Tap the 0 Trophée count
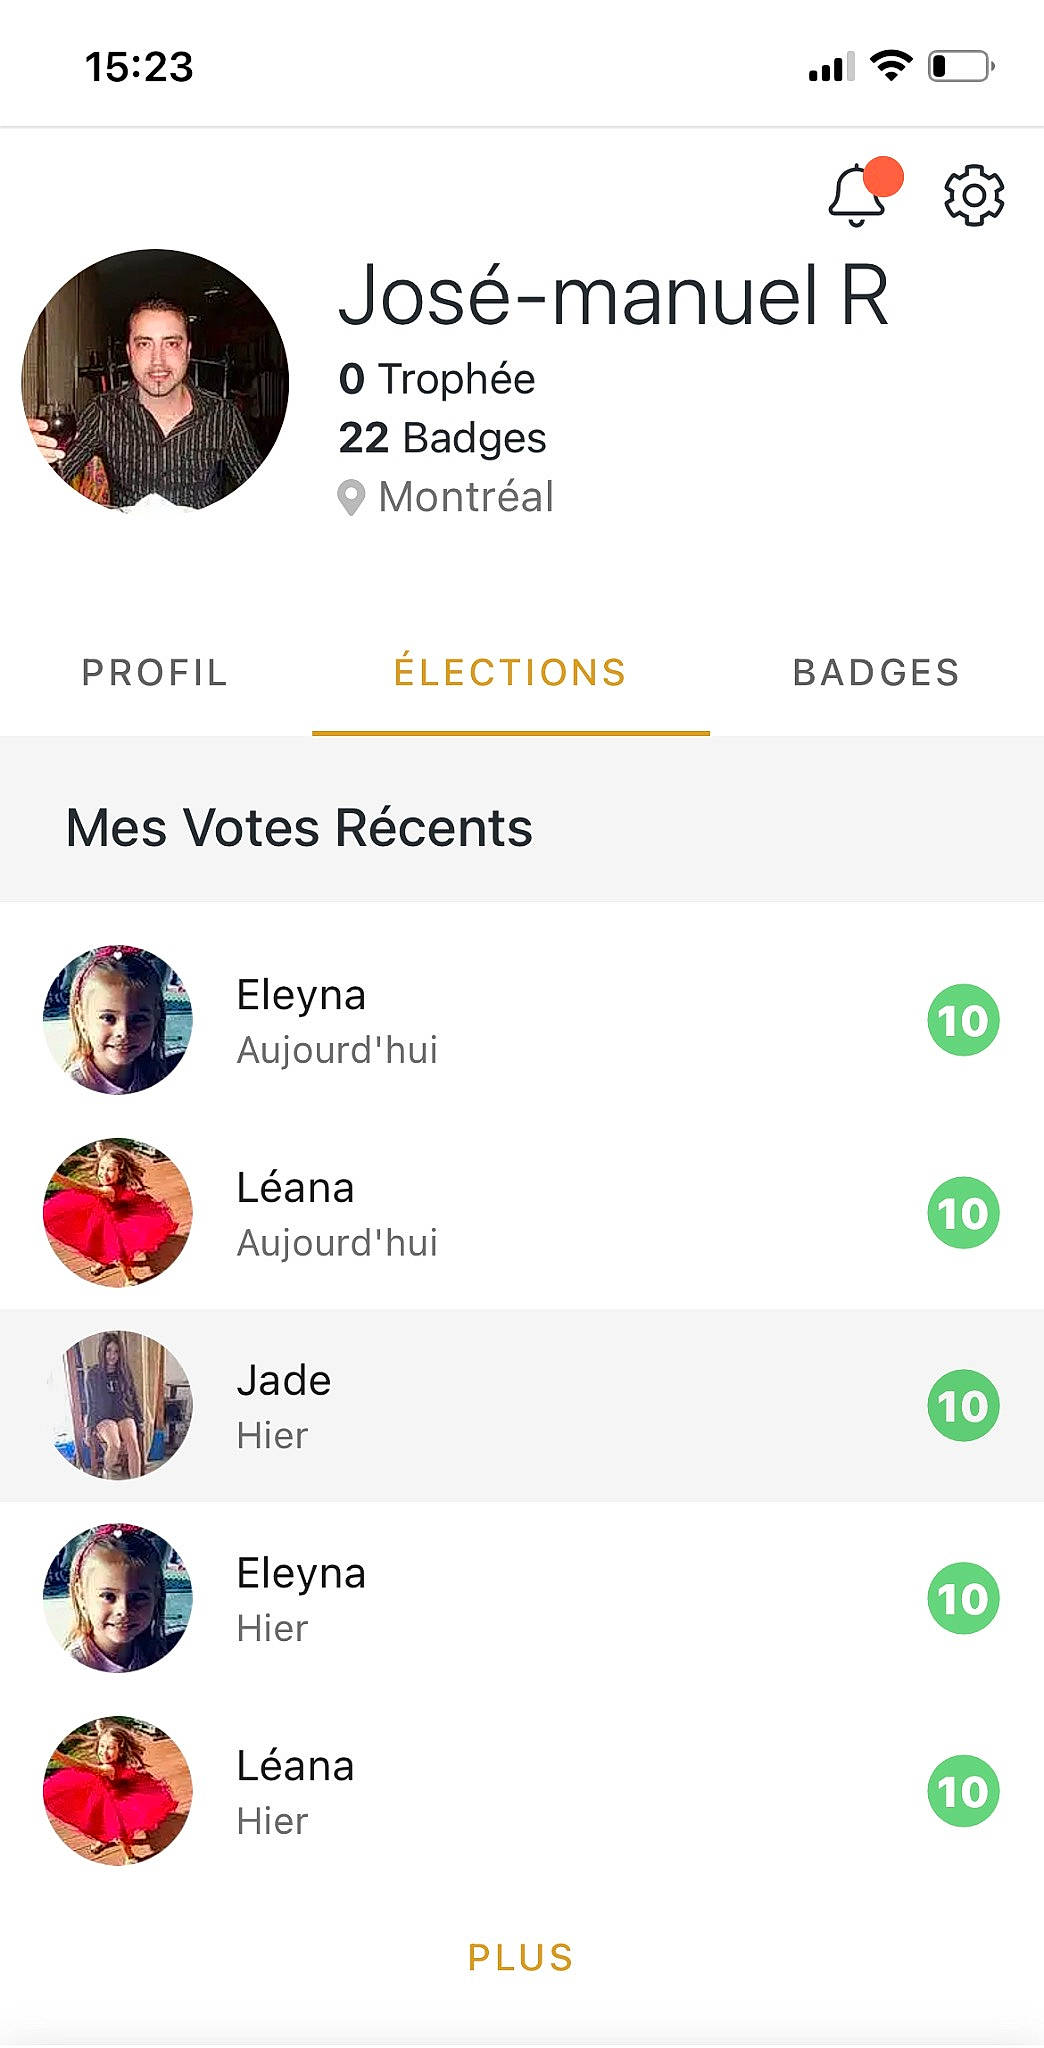This screenshot has height=2048, width=1044. 437,379
